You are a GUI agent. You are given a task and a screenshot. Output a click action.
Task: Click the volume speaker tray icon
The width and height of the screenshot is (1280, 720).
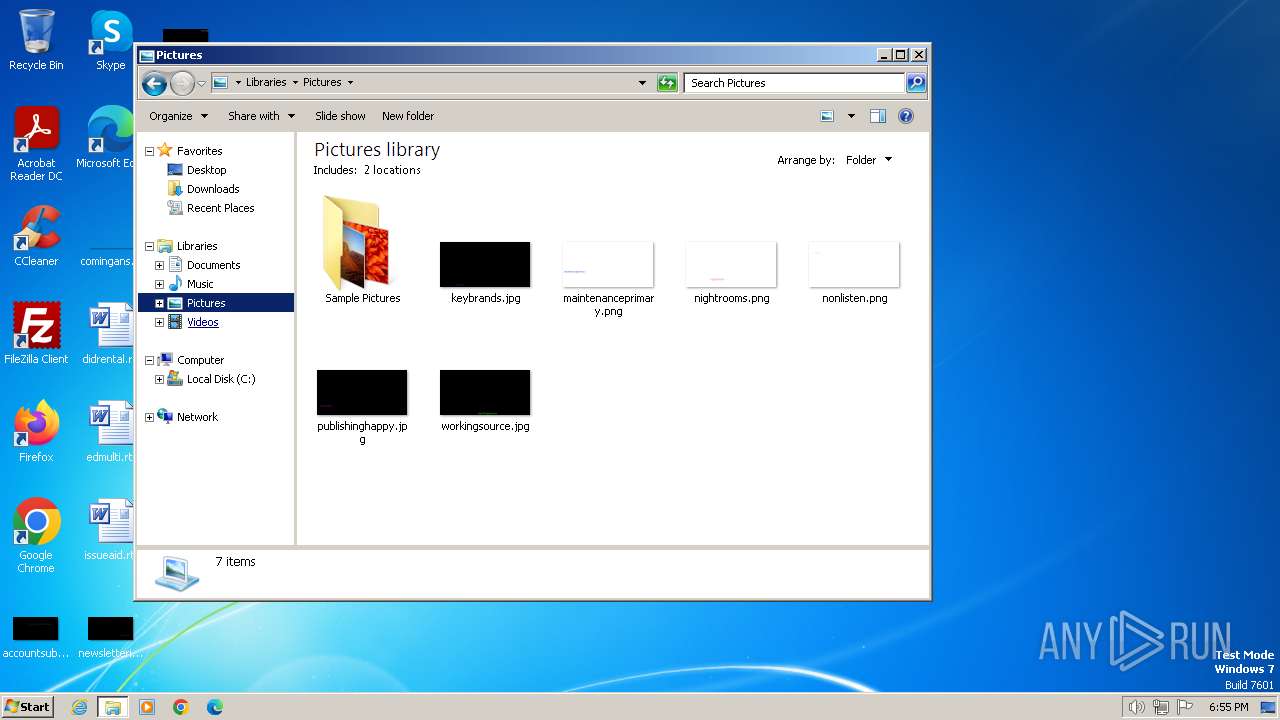pos(1136,707)
